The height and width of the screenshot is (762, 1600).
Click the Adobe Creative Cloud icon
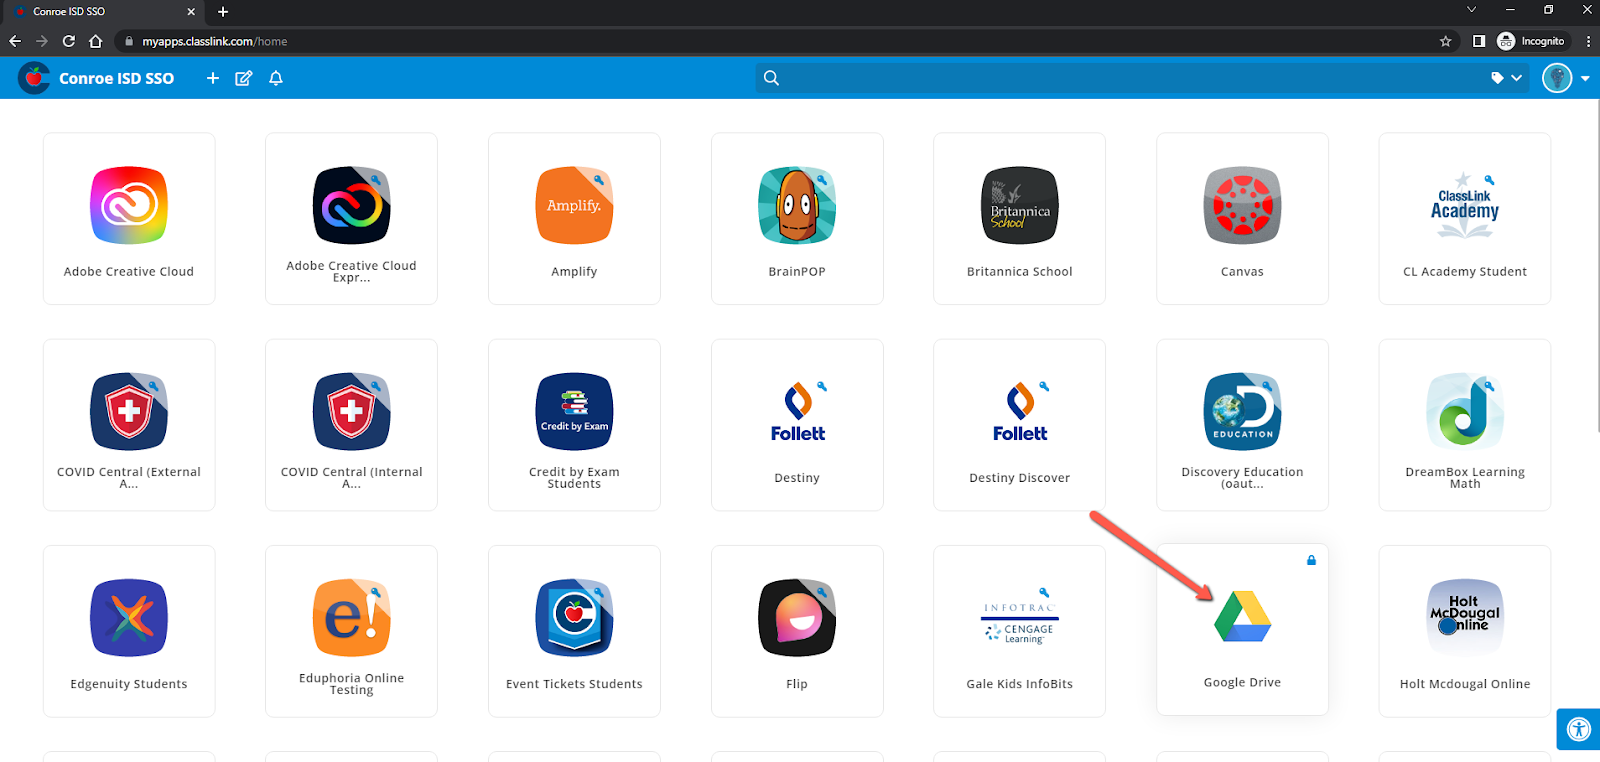[129, 207]
